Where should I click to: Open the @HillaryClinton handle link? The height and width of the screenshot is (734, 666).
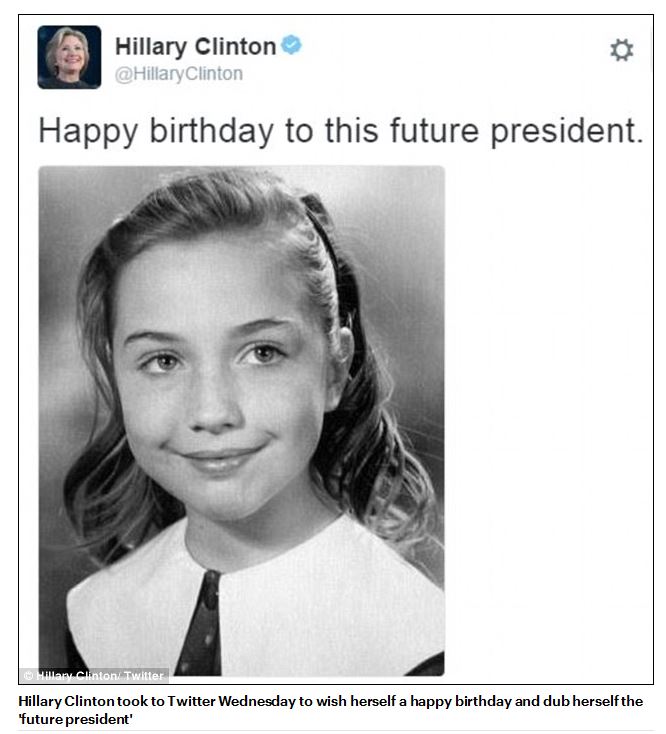pyautogui.click(x=179, y=74)
